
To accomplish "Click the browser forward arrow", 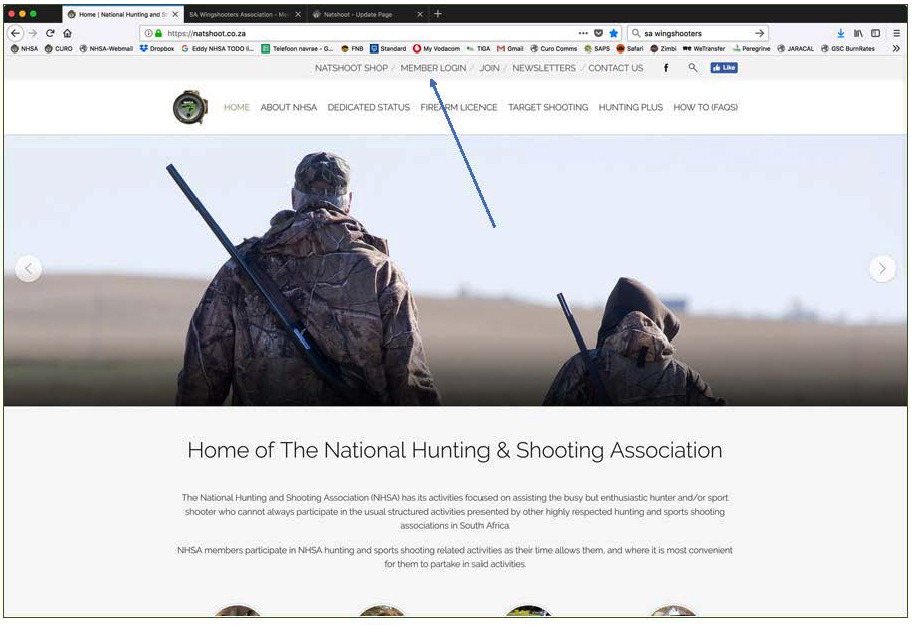I will point(33,33).
